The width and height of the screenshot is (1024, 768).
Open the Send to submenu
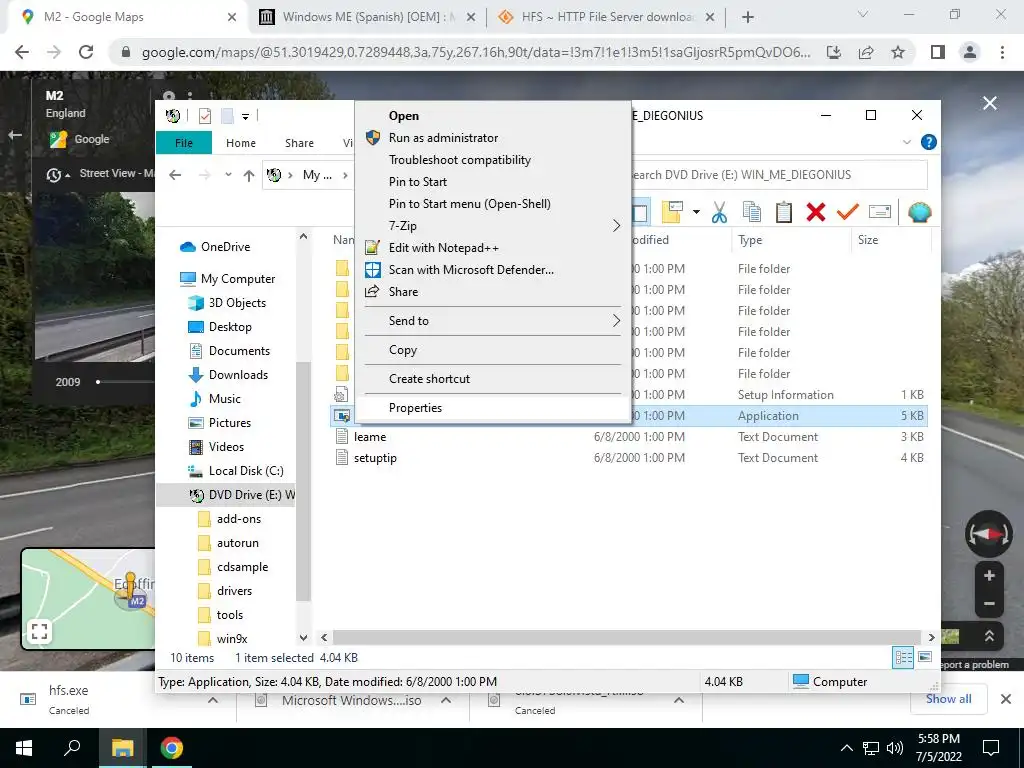(493, 321)
